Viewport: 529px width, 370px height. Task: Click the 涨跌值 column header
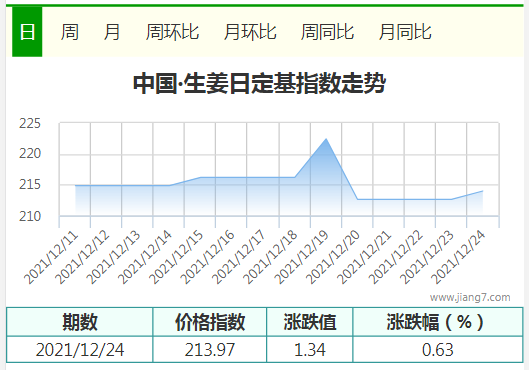tap(310, 322)
